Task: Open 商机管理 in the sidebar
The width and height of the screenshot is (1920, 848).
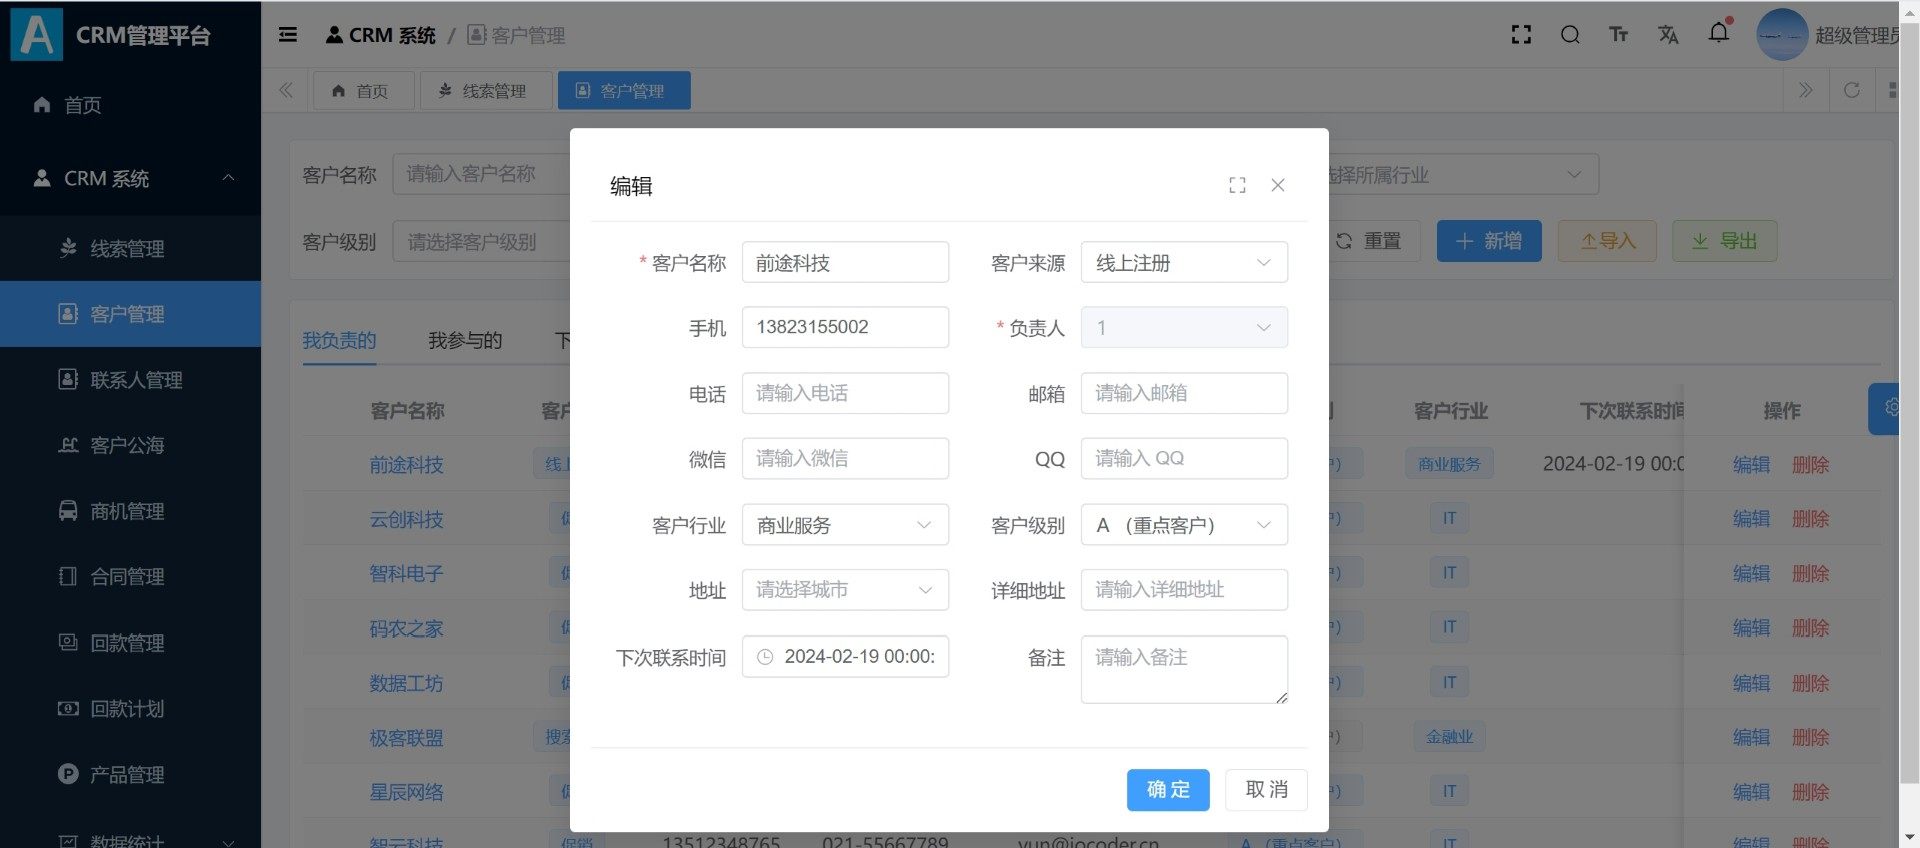Action: click(x=127, y=511)
